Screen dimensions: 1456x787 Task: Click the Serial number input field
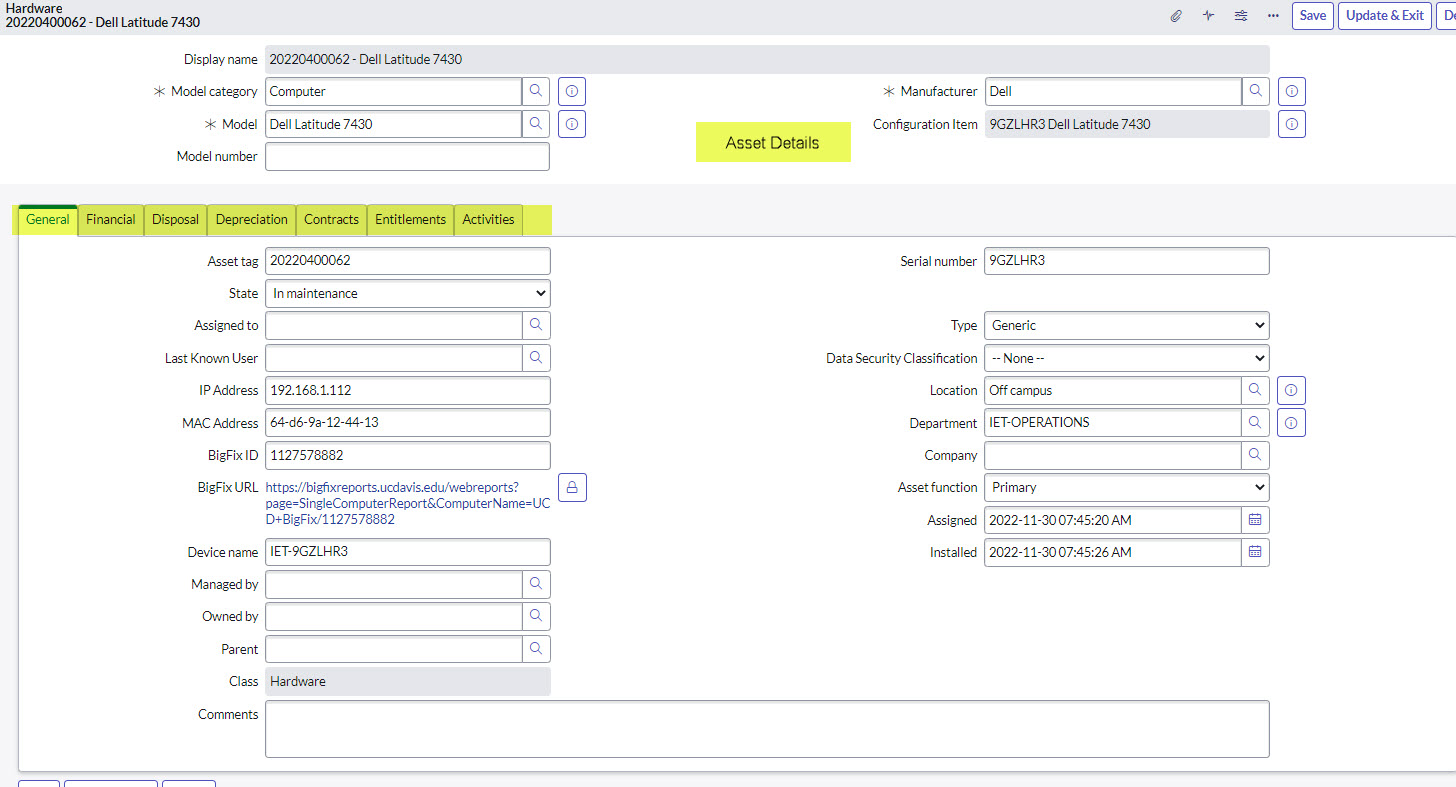(1127, 261)
